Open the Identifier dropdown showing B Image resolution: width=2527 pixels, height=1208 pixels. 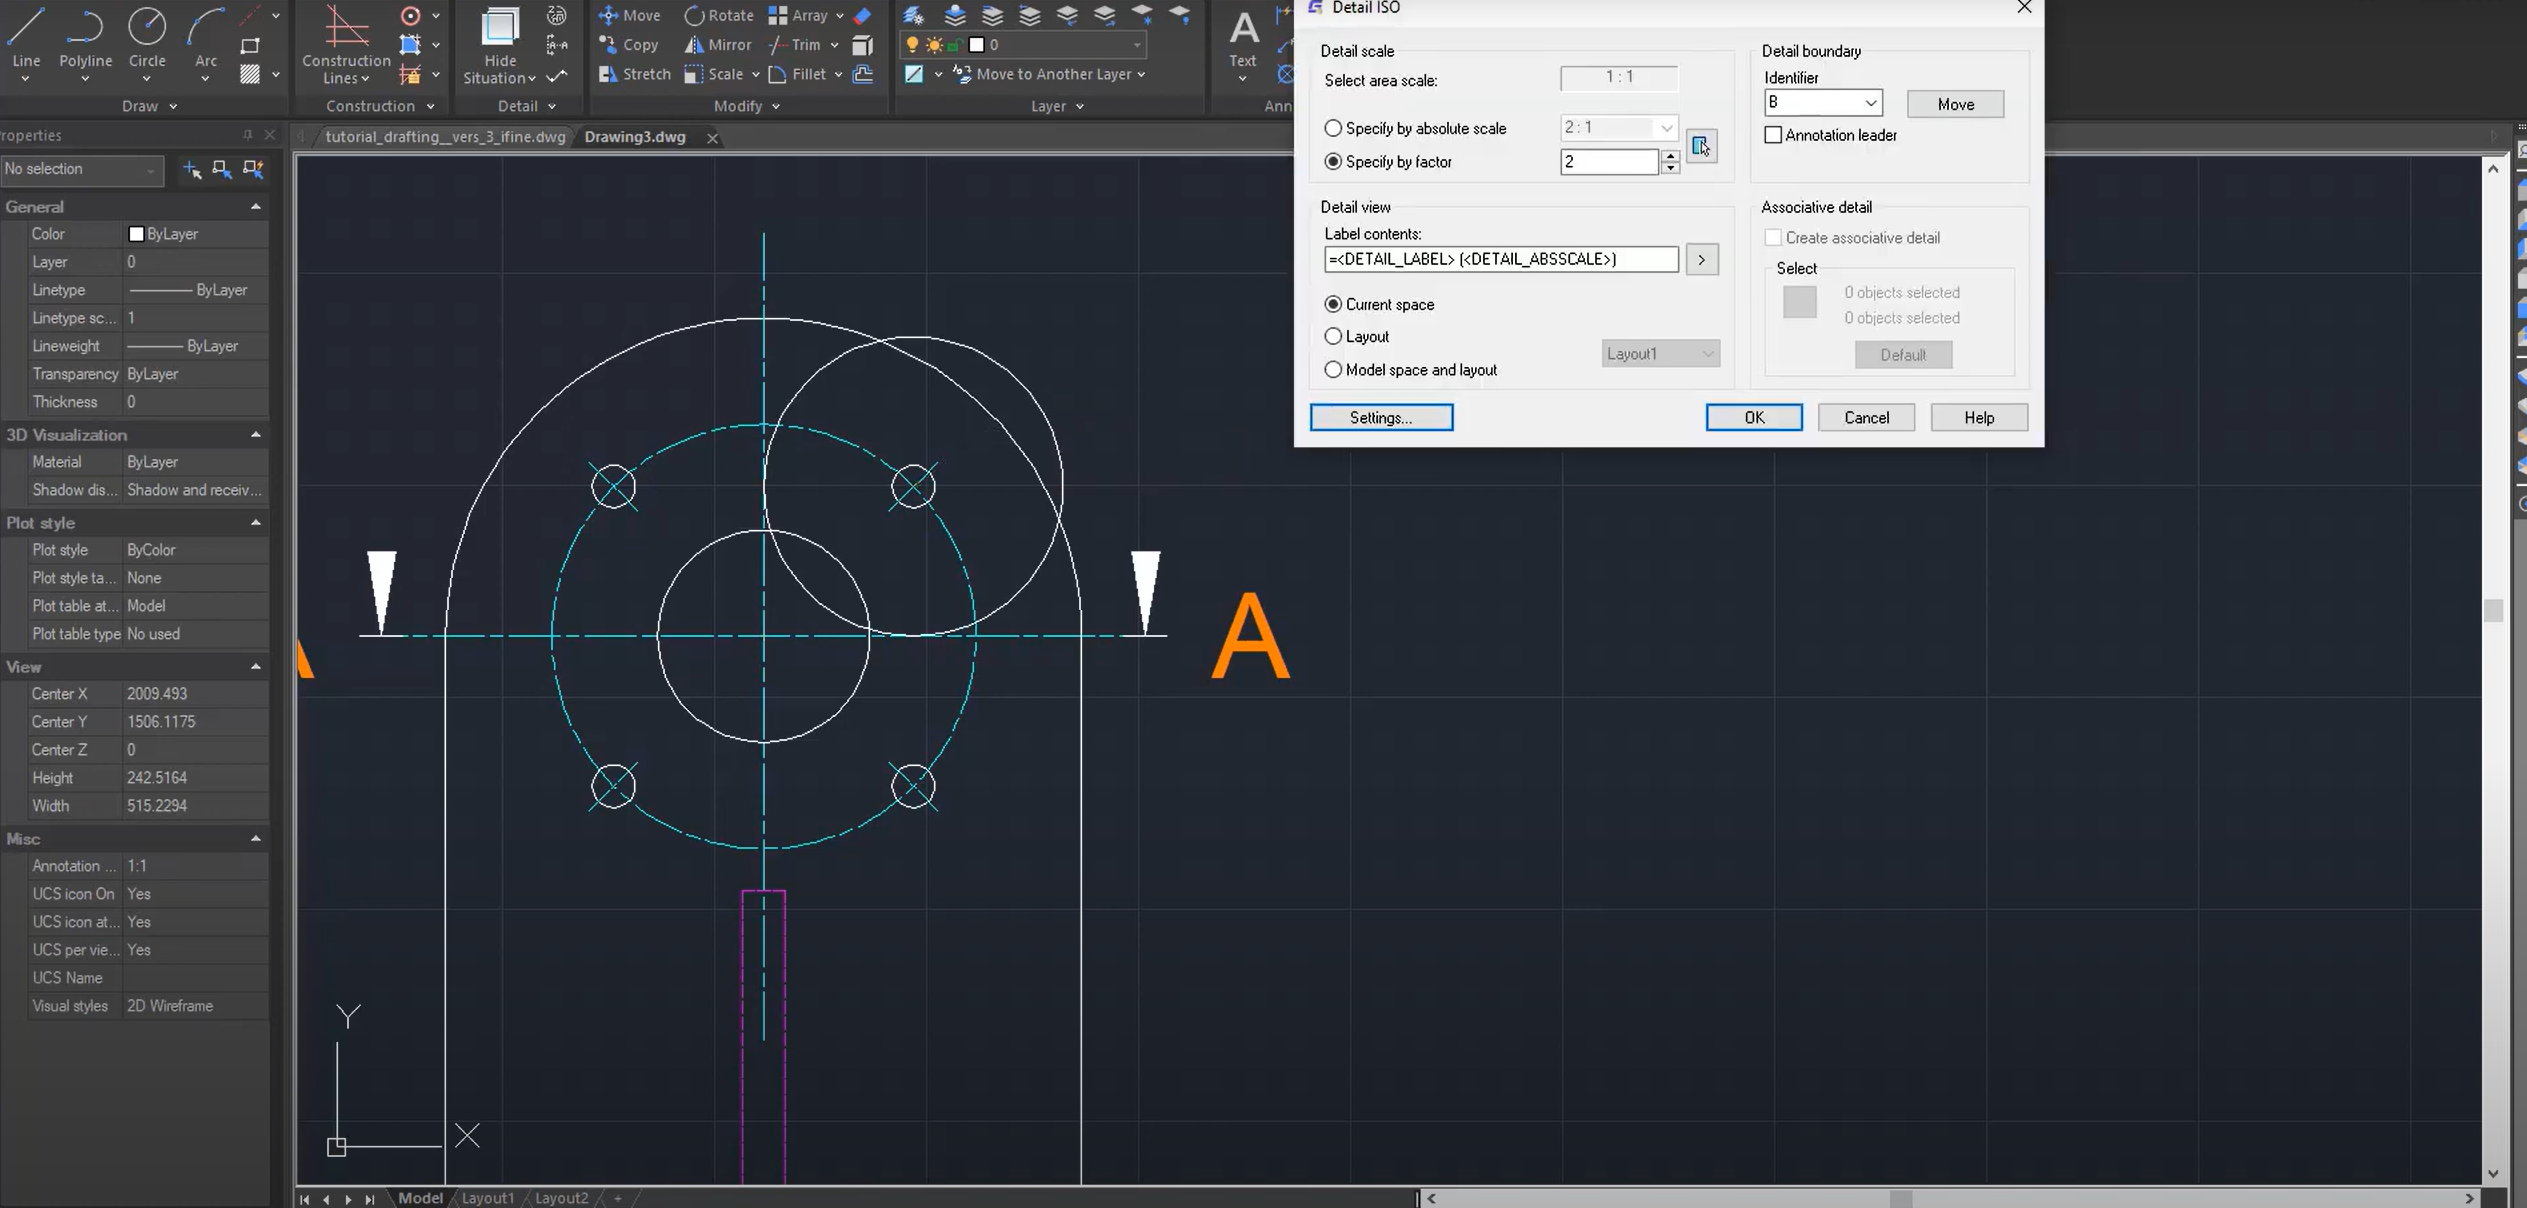coord(1823,102)
